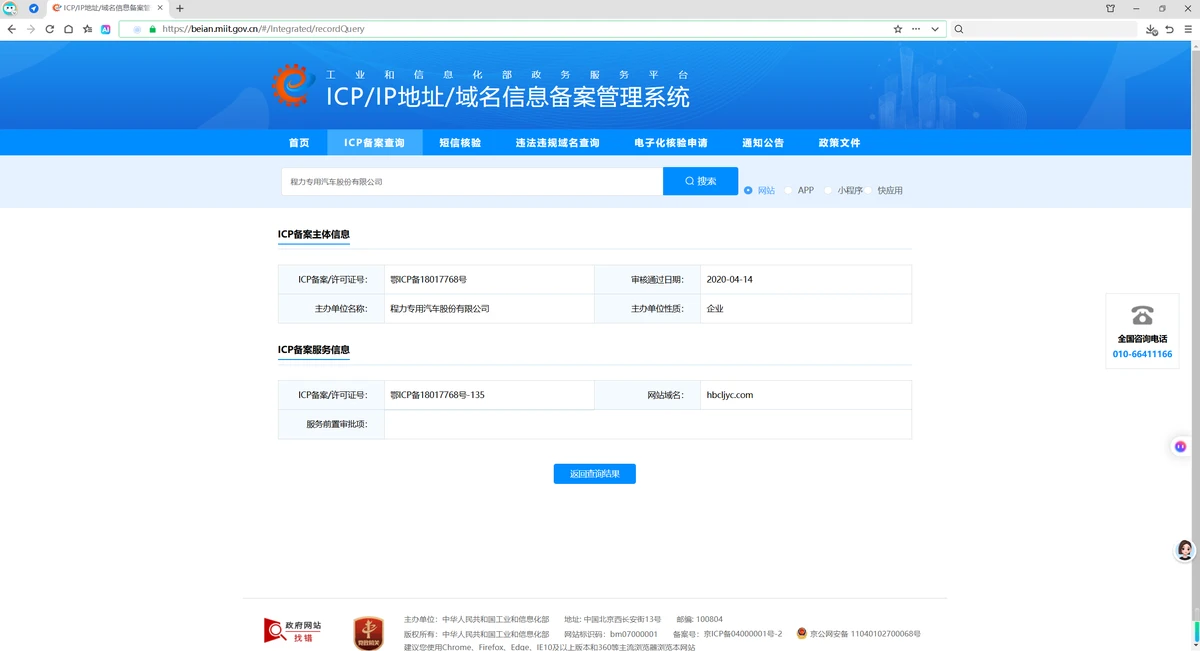Click the footer text 网站标识码: bm07000001
The height and width of the screenshot is (651, 1200).
[611, 634]
